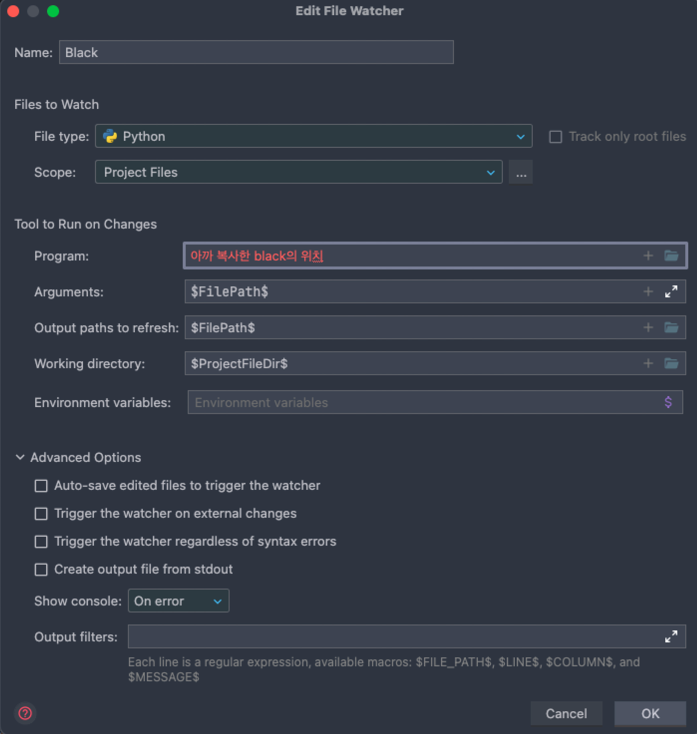Expand the Arguments field editor
697x734 pixels.
tap(671, 292)
